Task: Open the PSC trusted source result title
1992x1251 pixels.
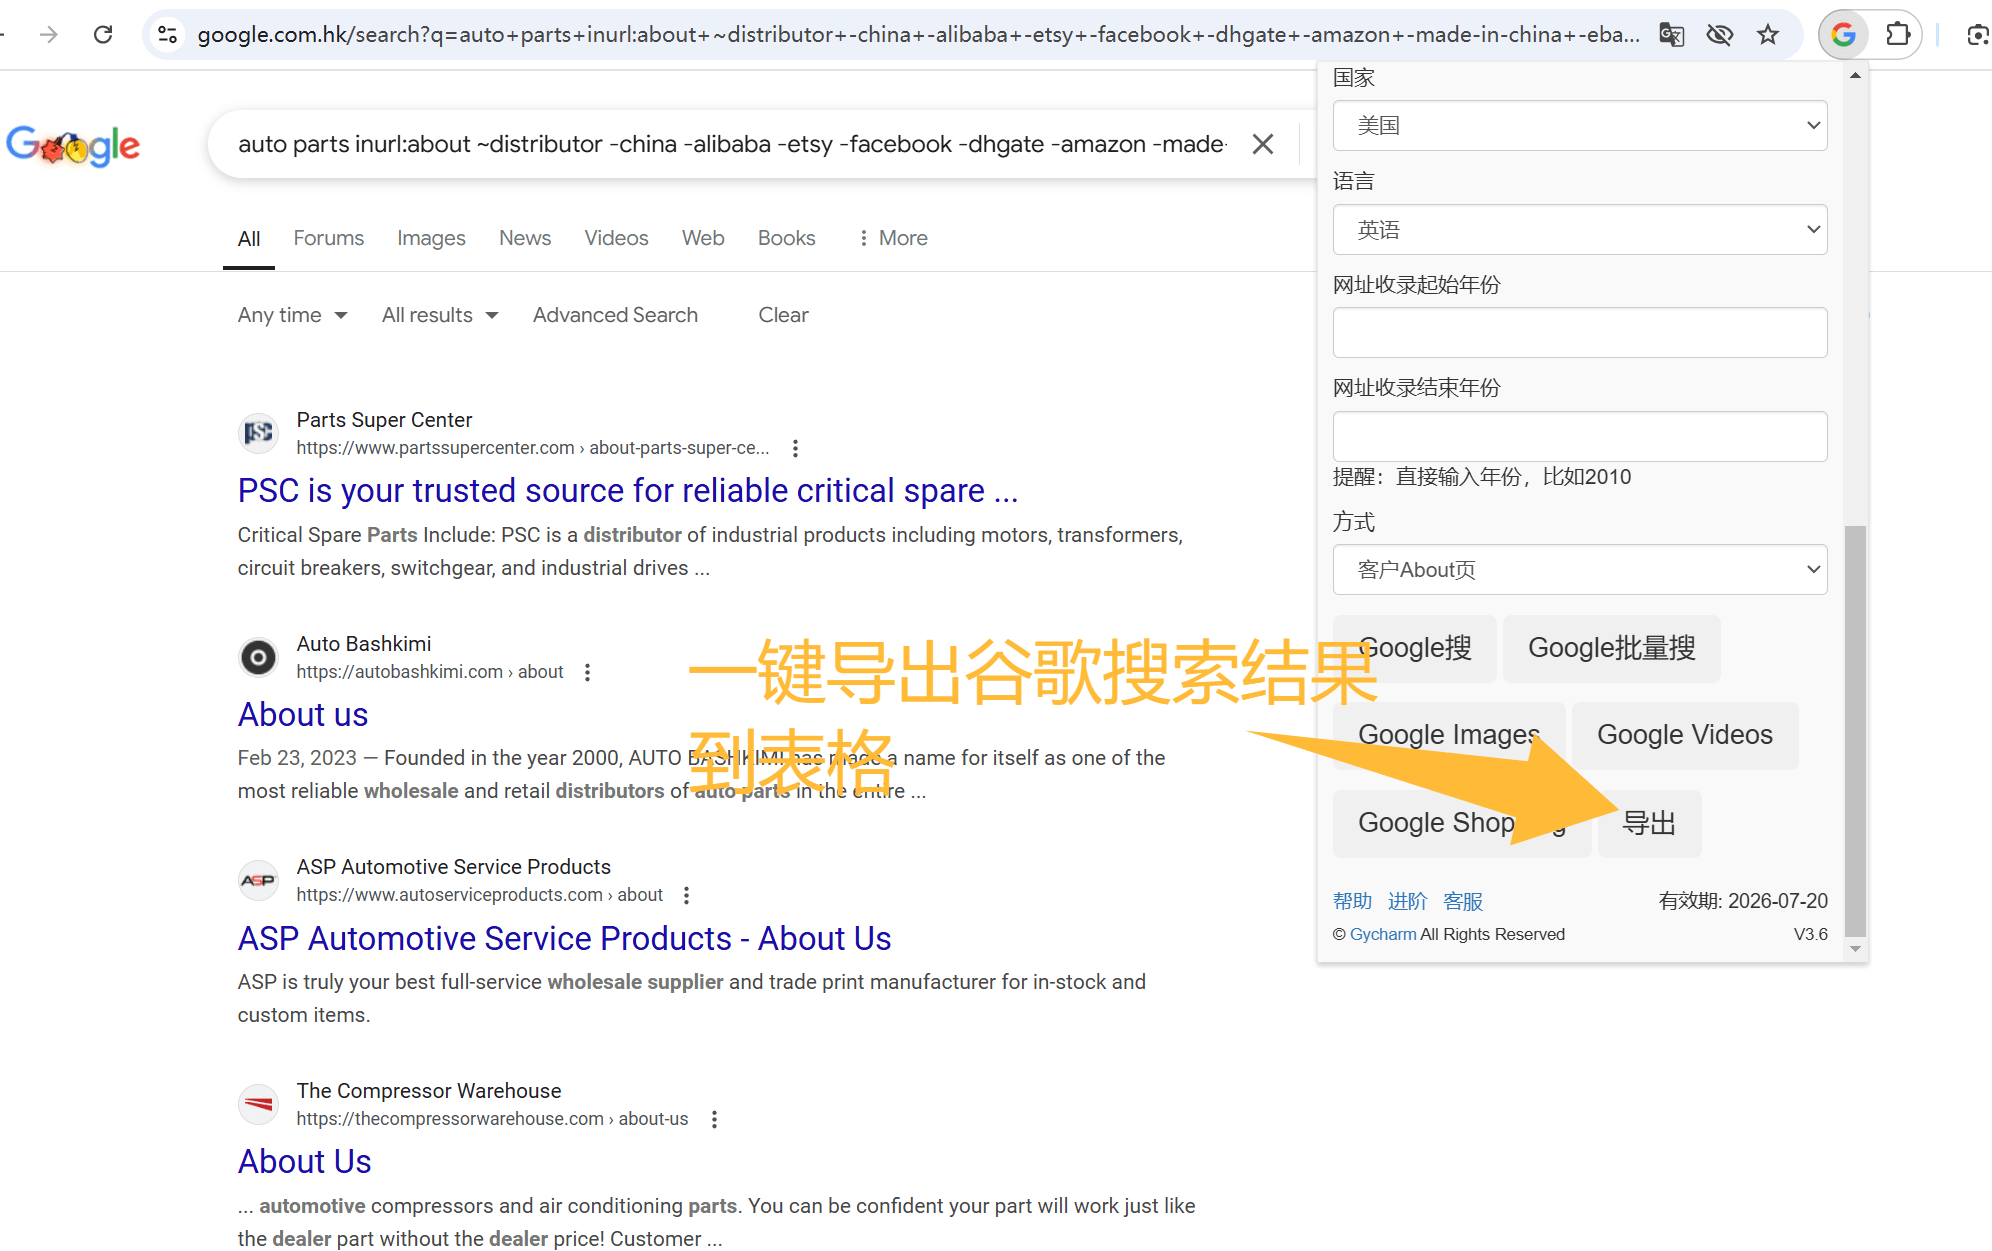Action: point(628,491)
